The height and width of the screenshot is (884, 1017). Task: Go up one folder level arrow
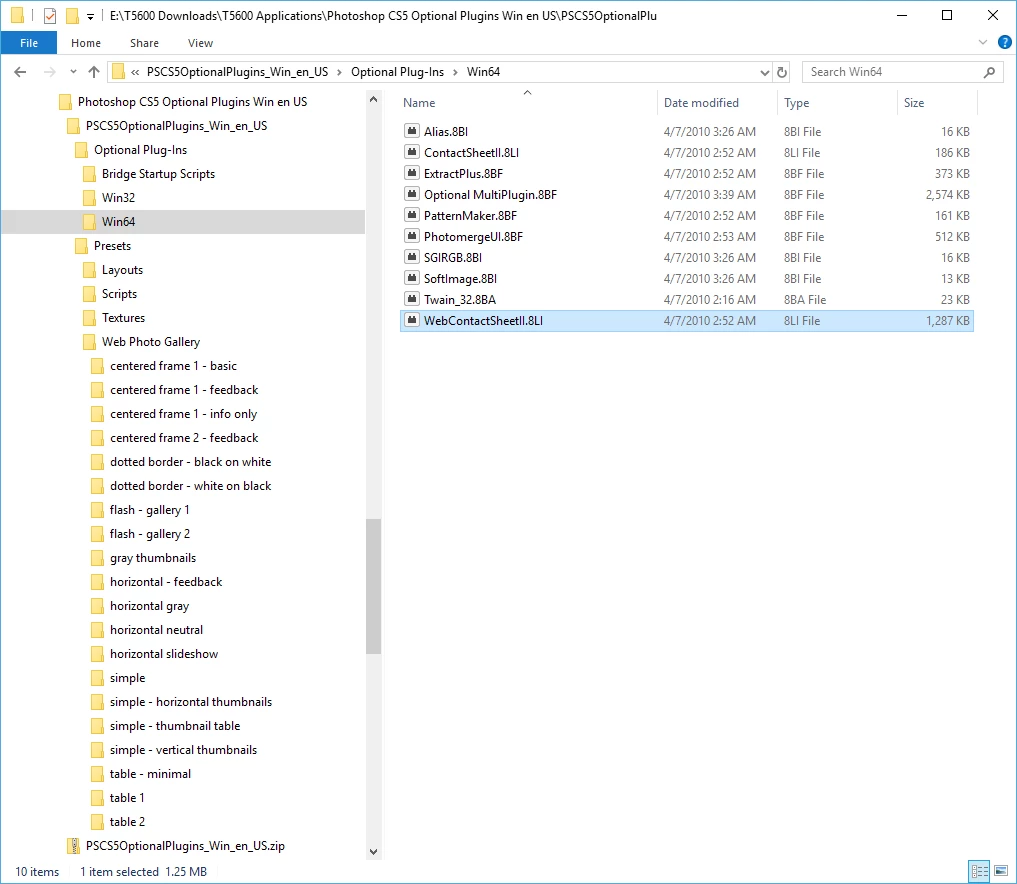(94, 72)
